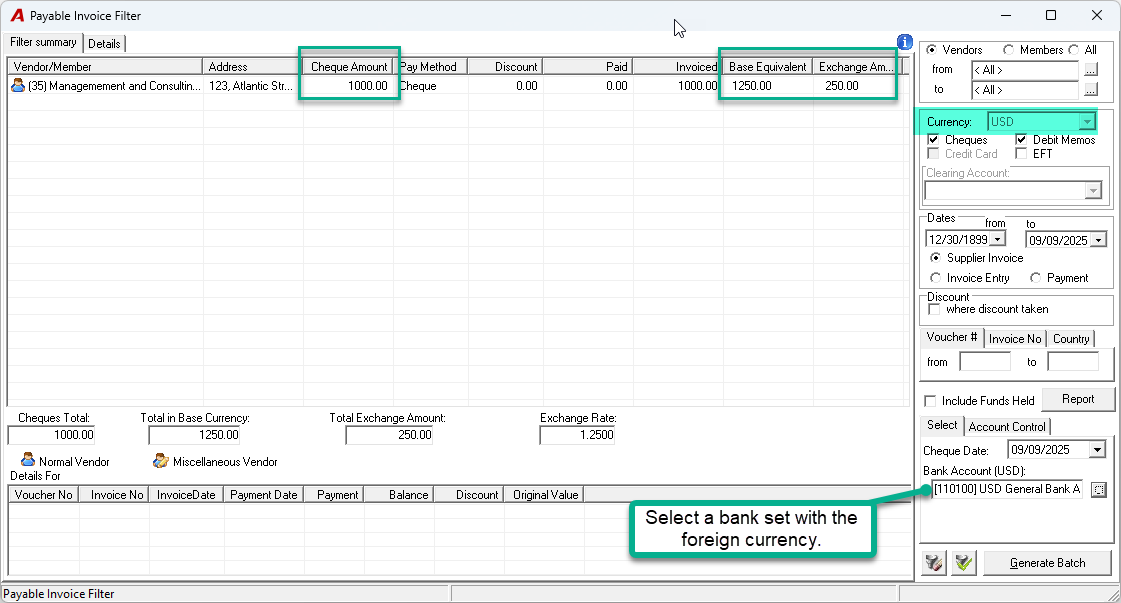Open the Dates 'to' date picker arrow
This screenshot has width=1121, height=603.
pos(1099,240)
